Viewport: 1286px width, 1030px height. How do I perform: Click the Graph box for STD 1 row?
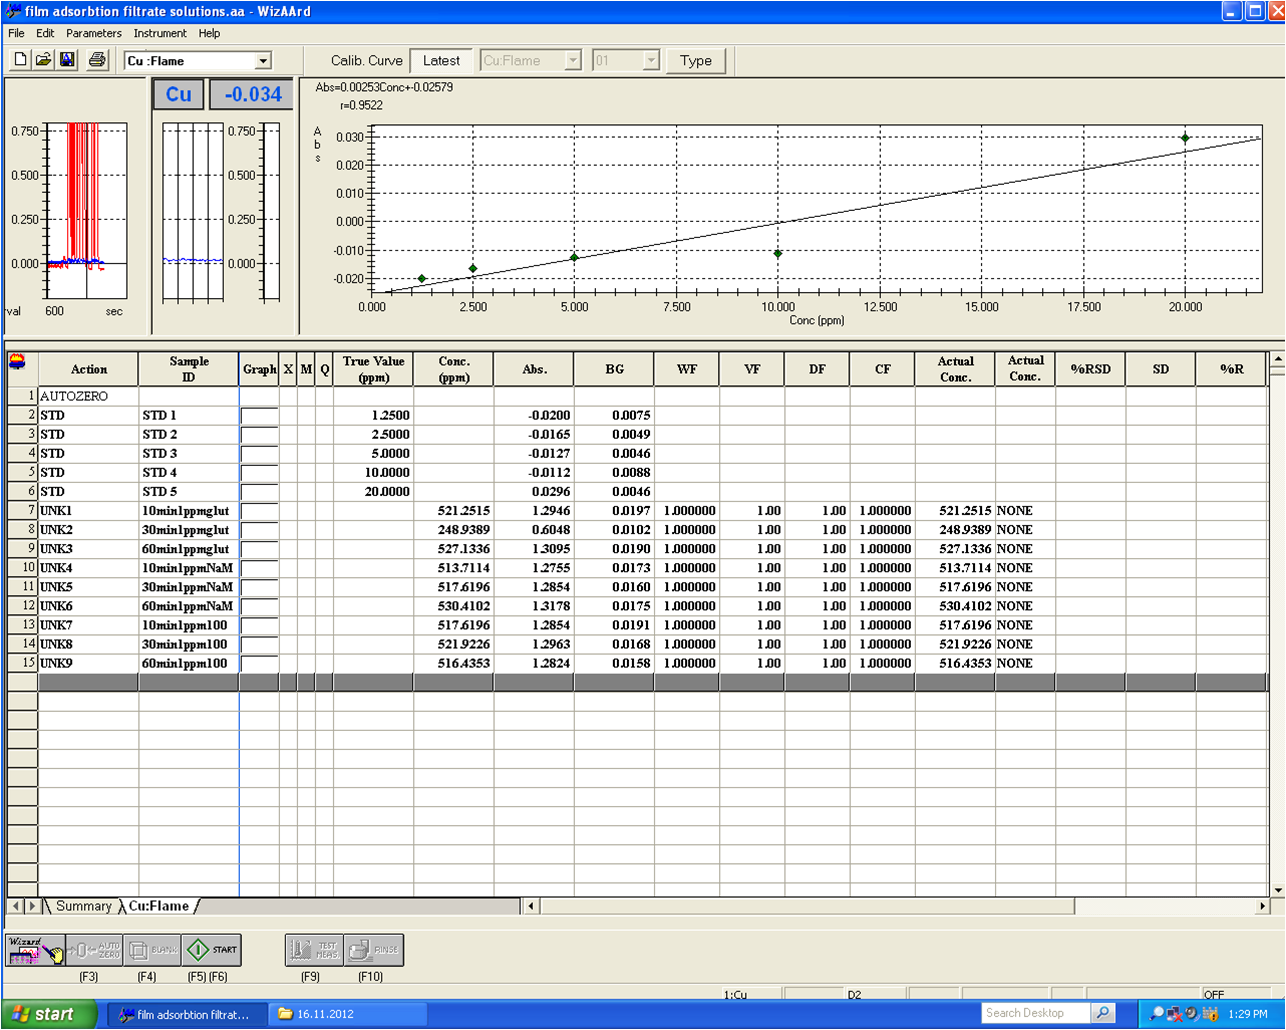click(259, 415)
